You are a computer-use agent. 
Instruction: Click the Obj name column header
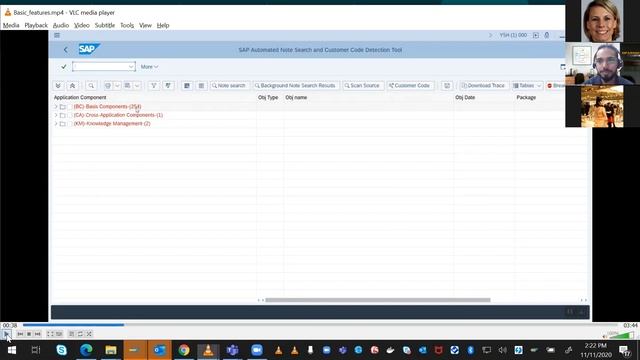tap(296, 98)
